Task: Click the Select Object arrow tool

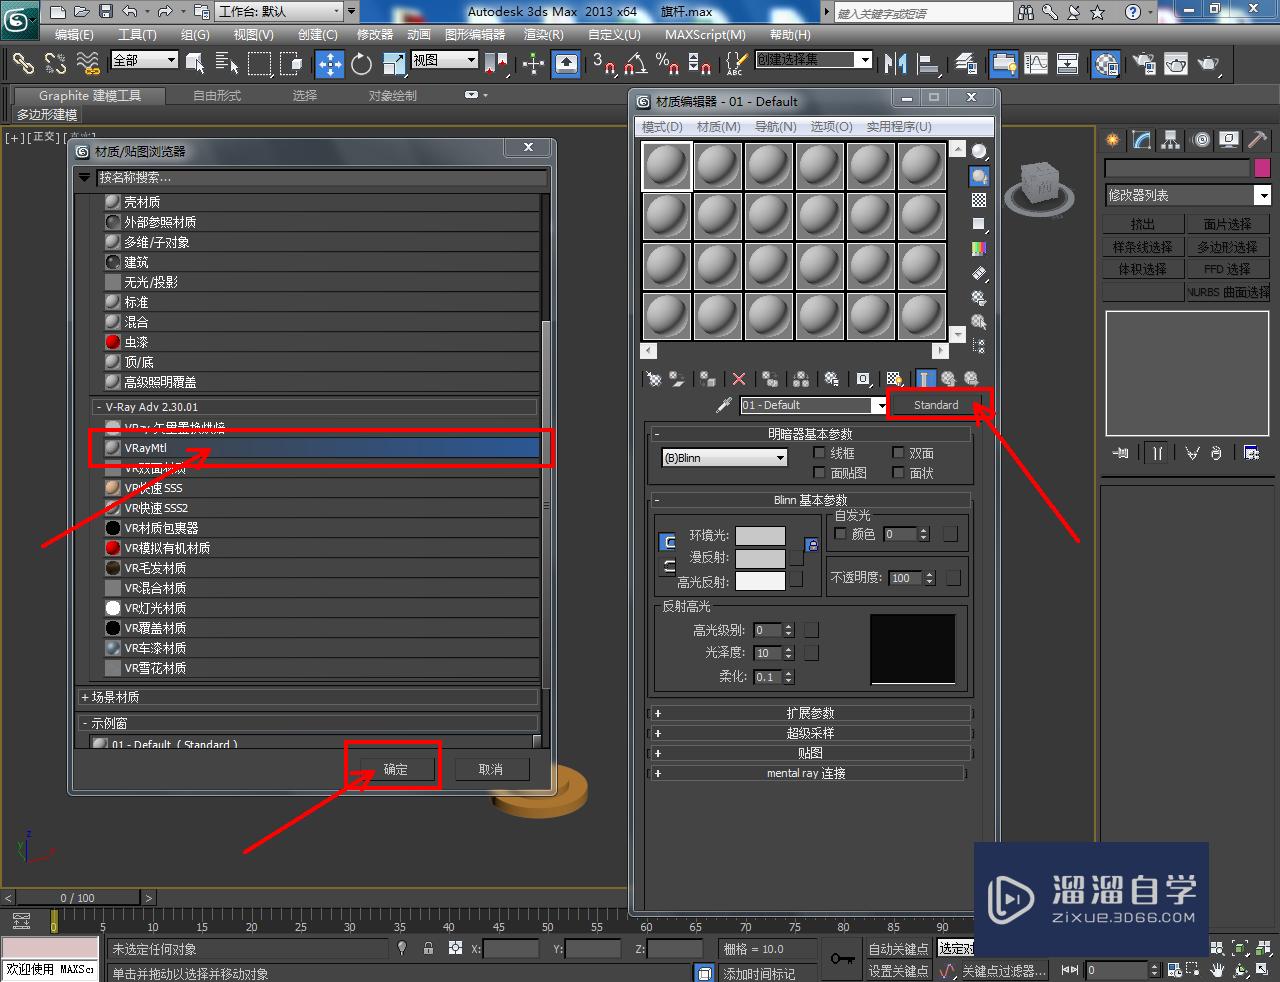Action: tap(195, 64)
